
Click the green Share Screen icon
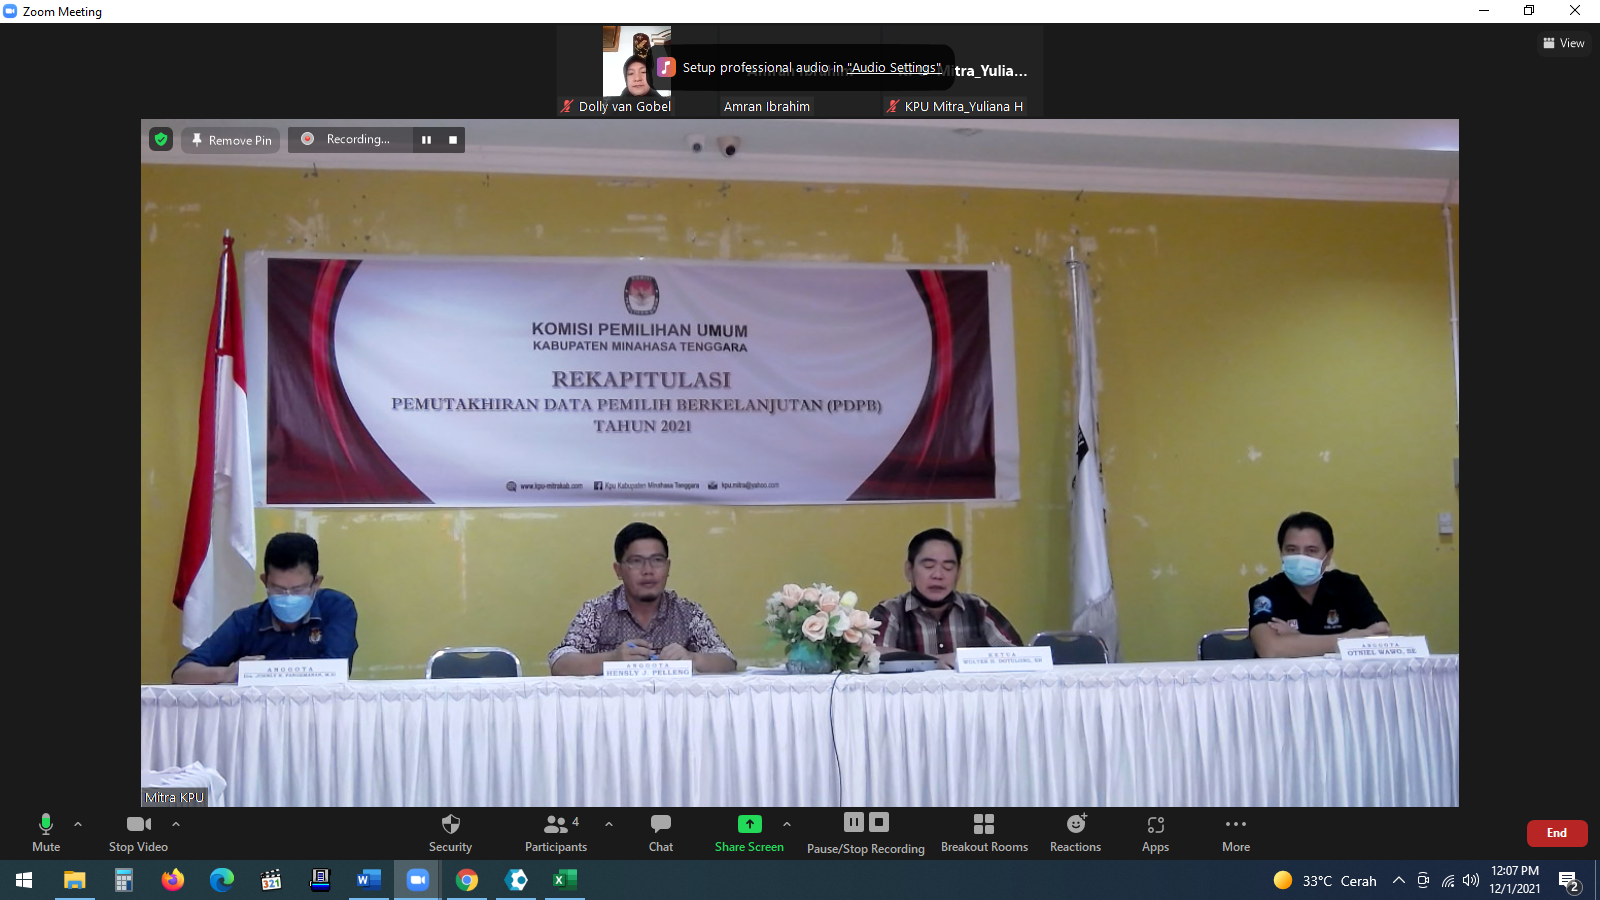pos(749,824)
